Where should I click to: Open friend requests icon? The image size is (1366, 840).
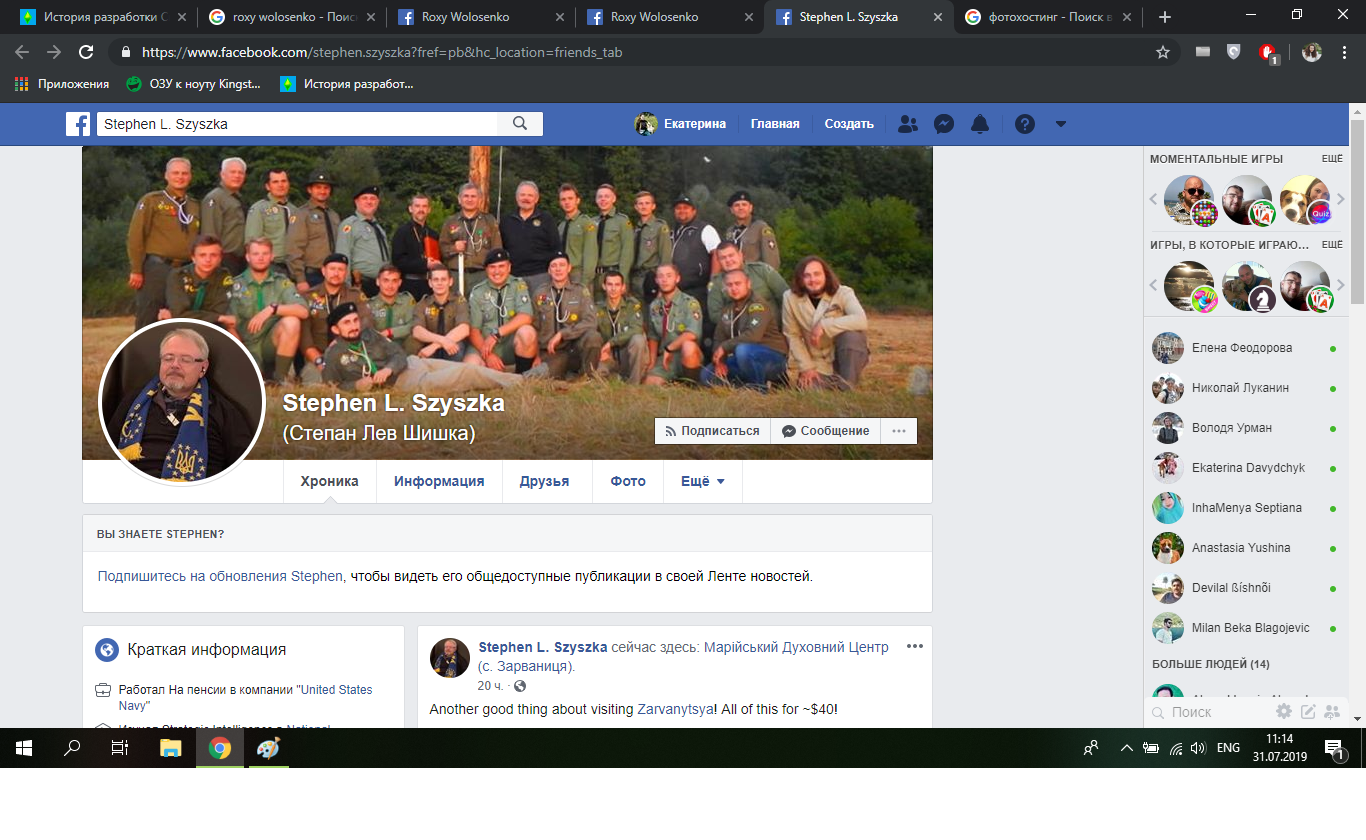point(908,124)
